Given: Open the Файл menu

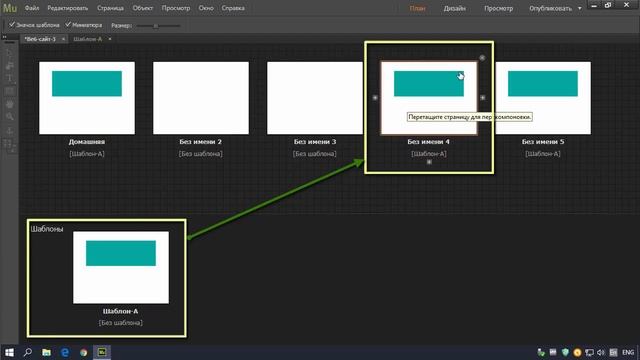Looking at the screenshot, I should (x=32, y=8).
